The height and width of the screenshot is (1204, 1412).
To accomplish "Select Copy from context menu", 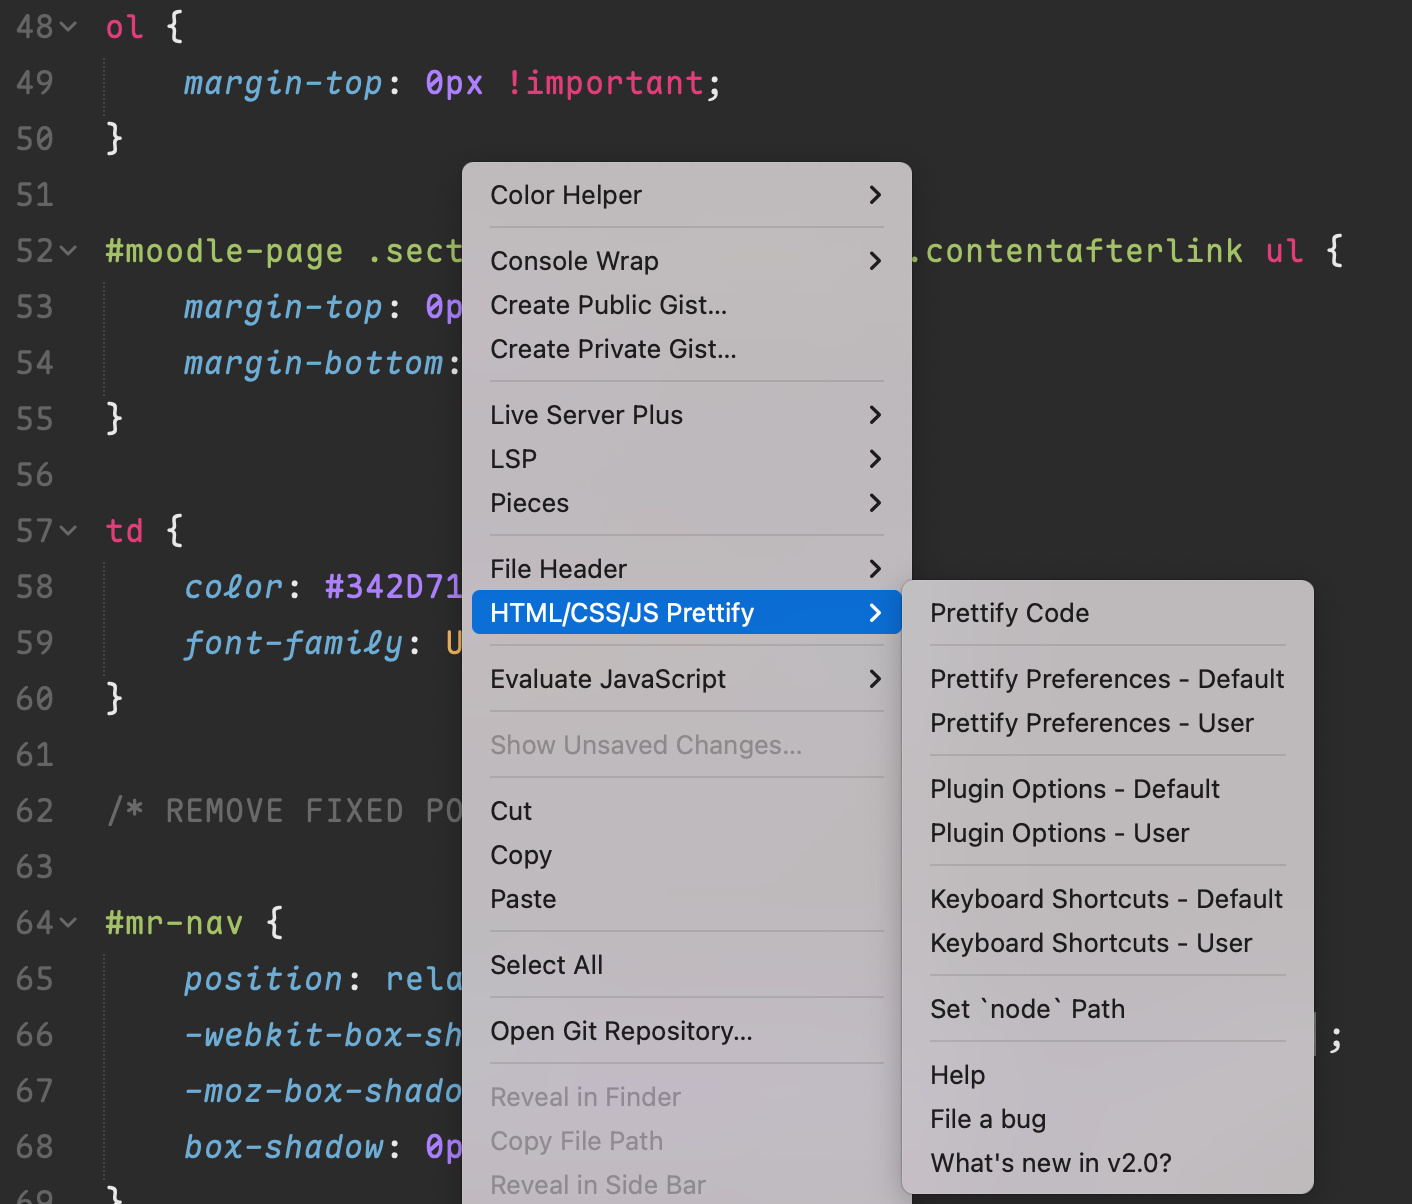I will [521, 855].
